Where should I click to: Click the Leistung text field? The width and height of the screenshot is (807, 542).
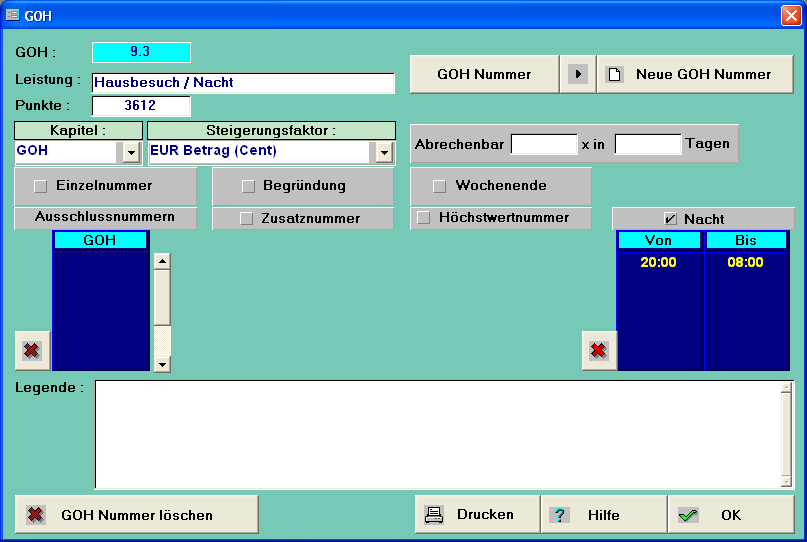coord(243,83)
